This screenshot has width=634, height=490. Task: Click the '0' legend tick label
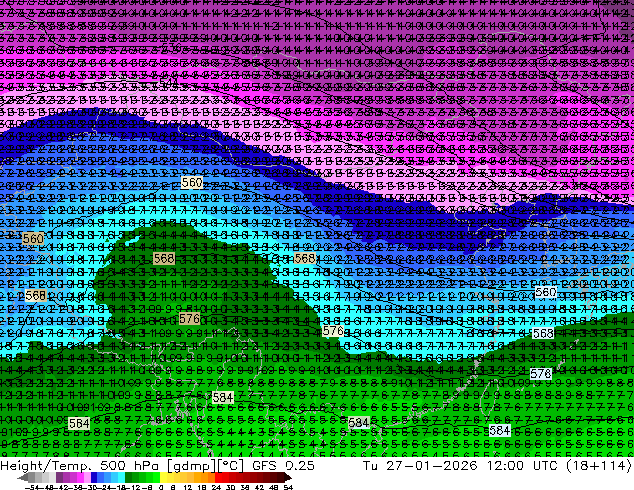[161, 487]
